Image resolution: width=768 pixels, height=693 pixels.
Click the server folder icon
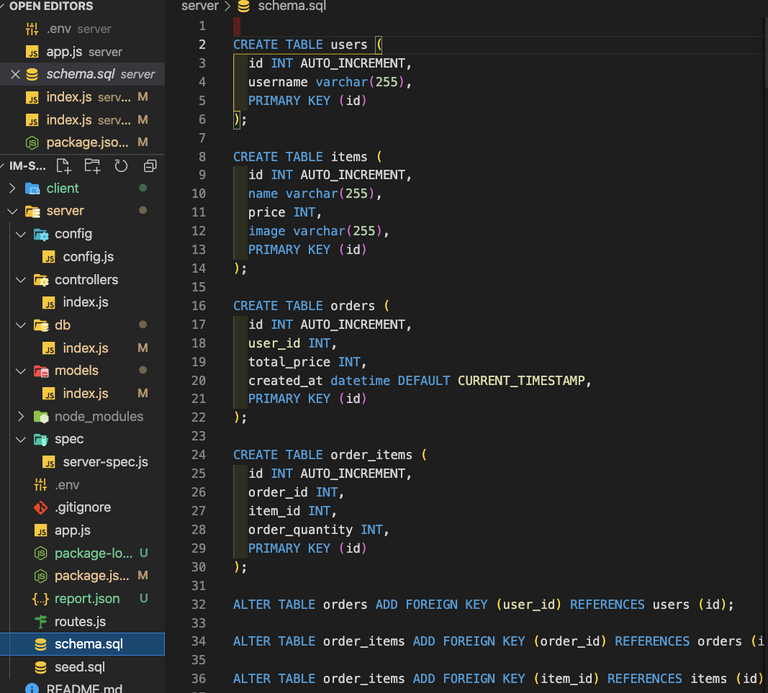click(x=32, y=211)
